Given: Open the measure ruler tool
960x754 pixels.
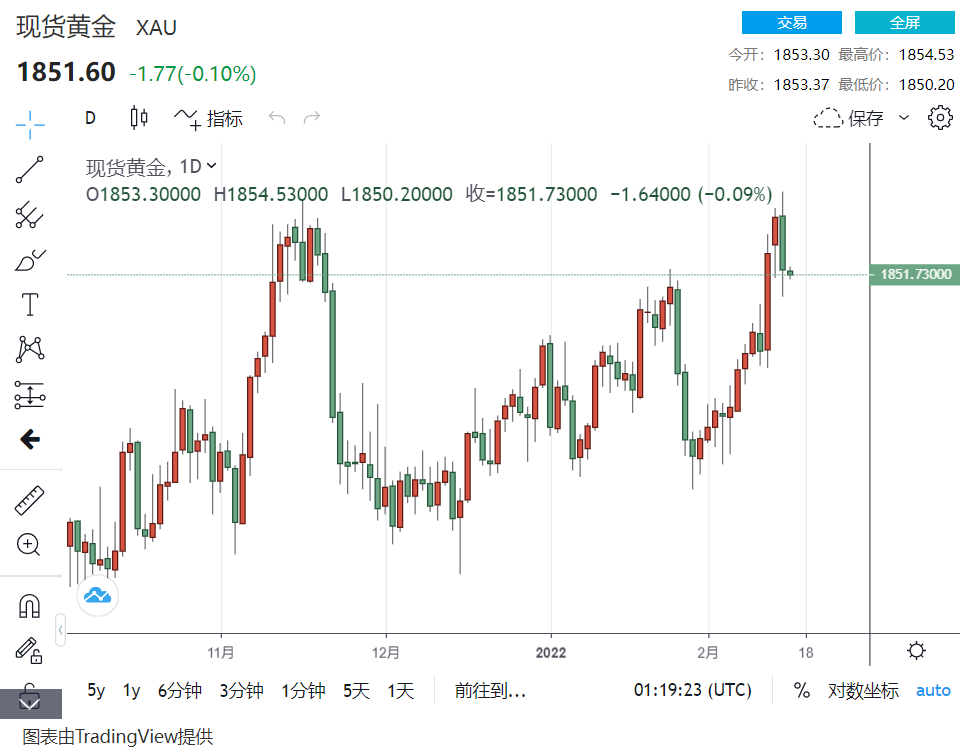Looking at the screenshot, I should click(30, 500).
